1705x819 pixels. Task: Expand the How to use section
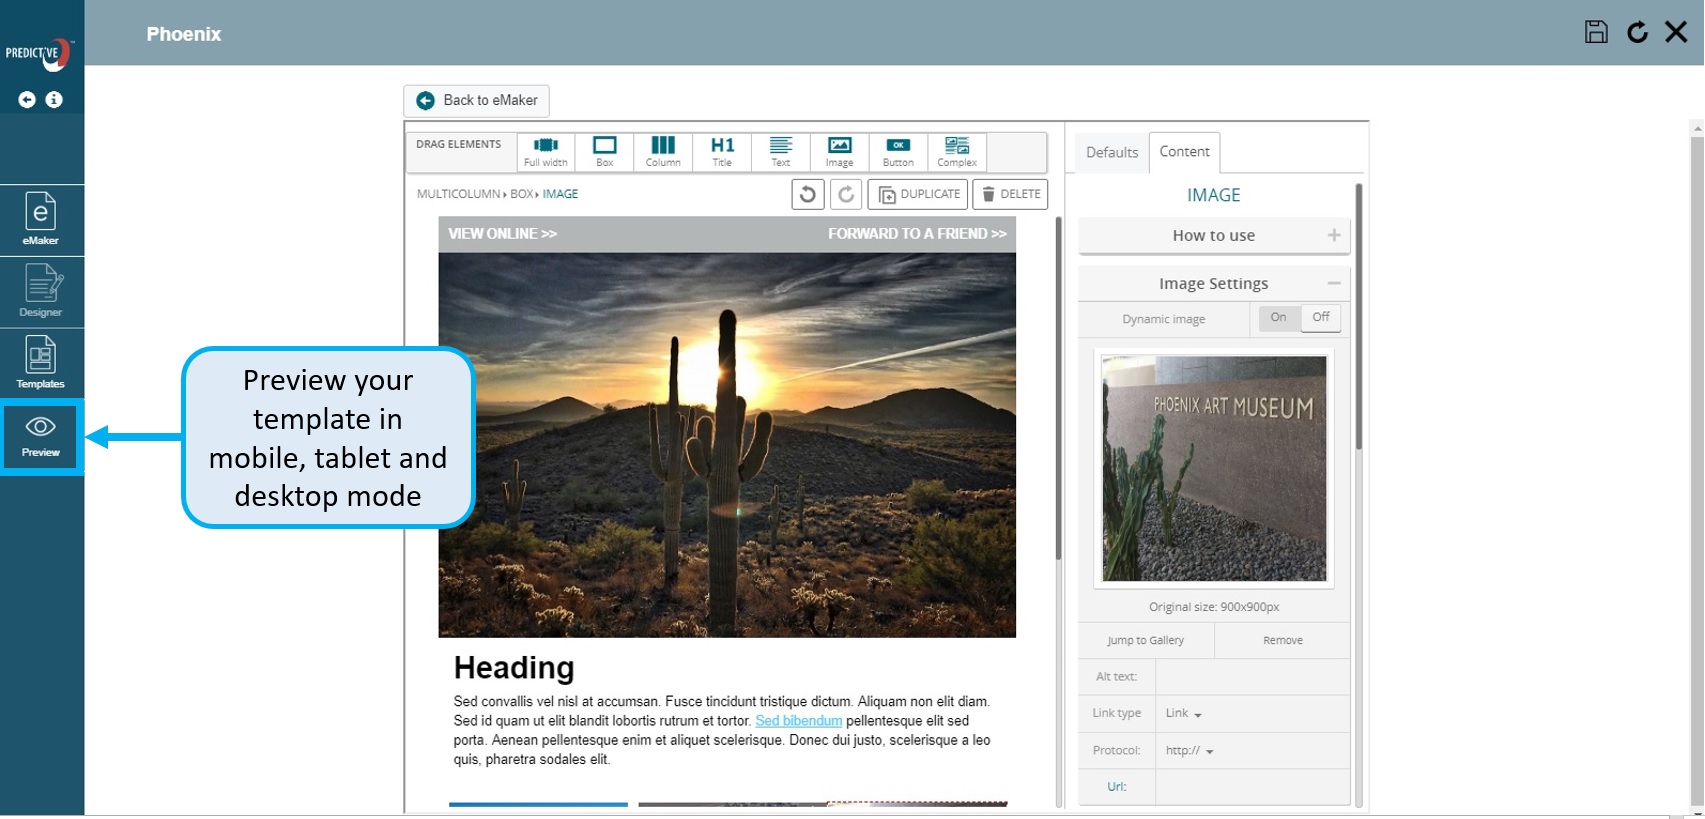[x=1214, y=236]
